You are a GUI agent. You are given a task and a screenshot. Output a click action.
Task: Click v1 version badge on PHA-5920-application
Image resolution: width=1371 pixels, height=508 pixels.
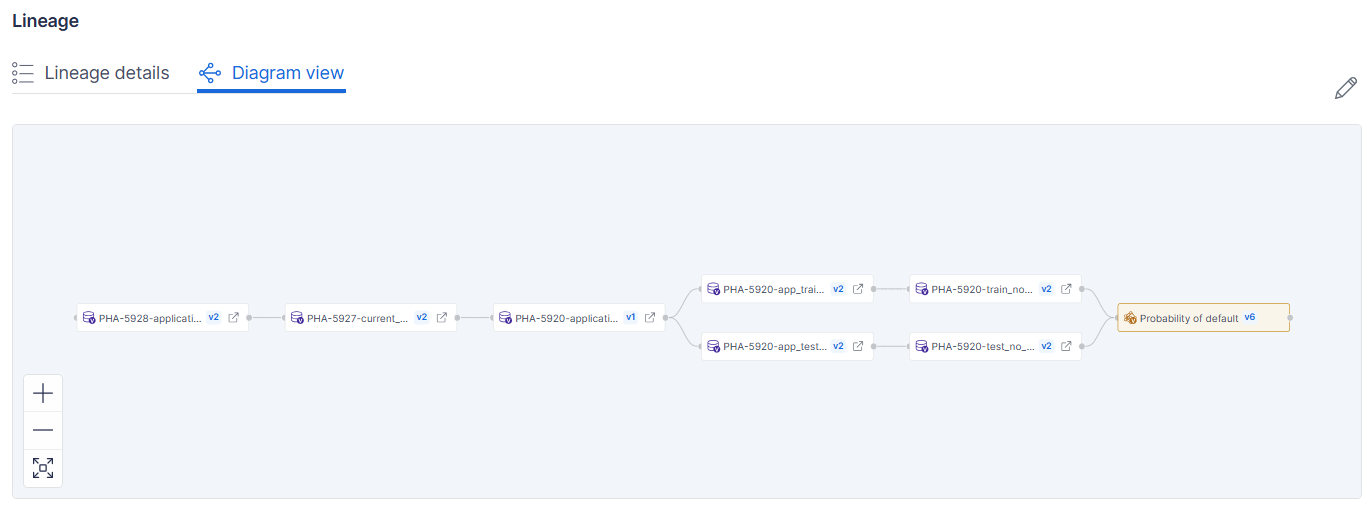coord(630,317)
